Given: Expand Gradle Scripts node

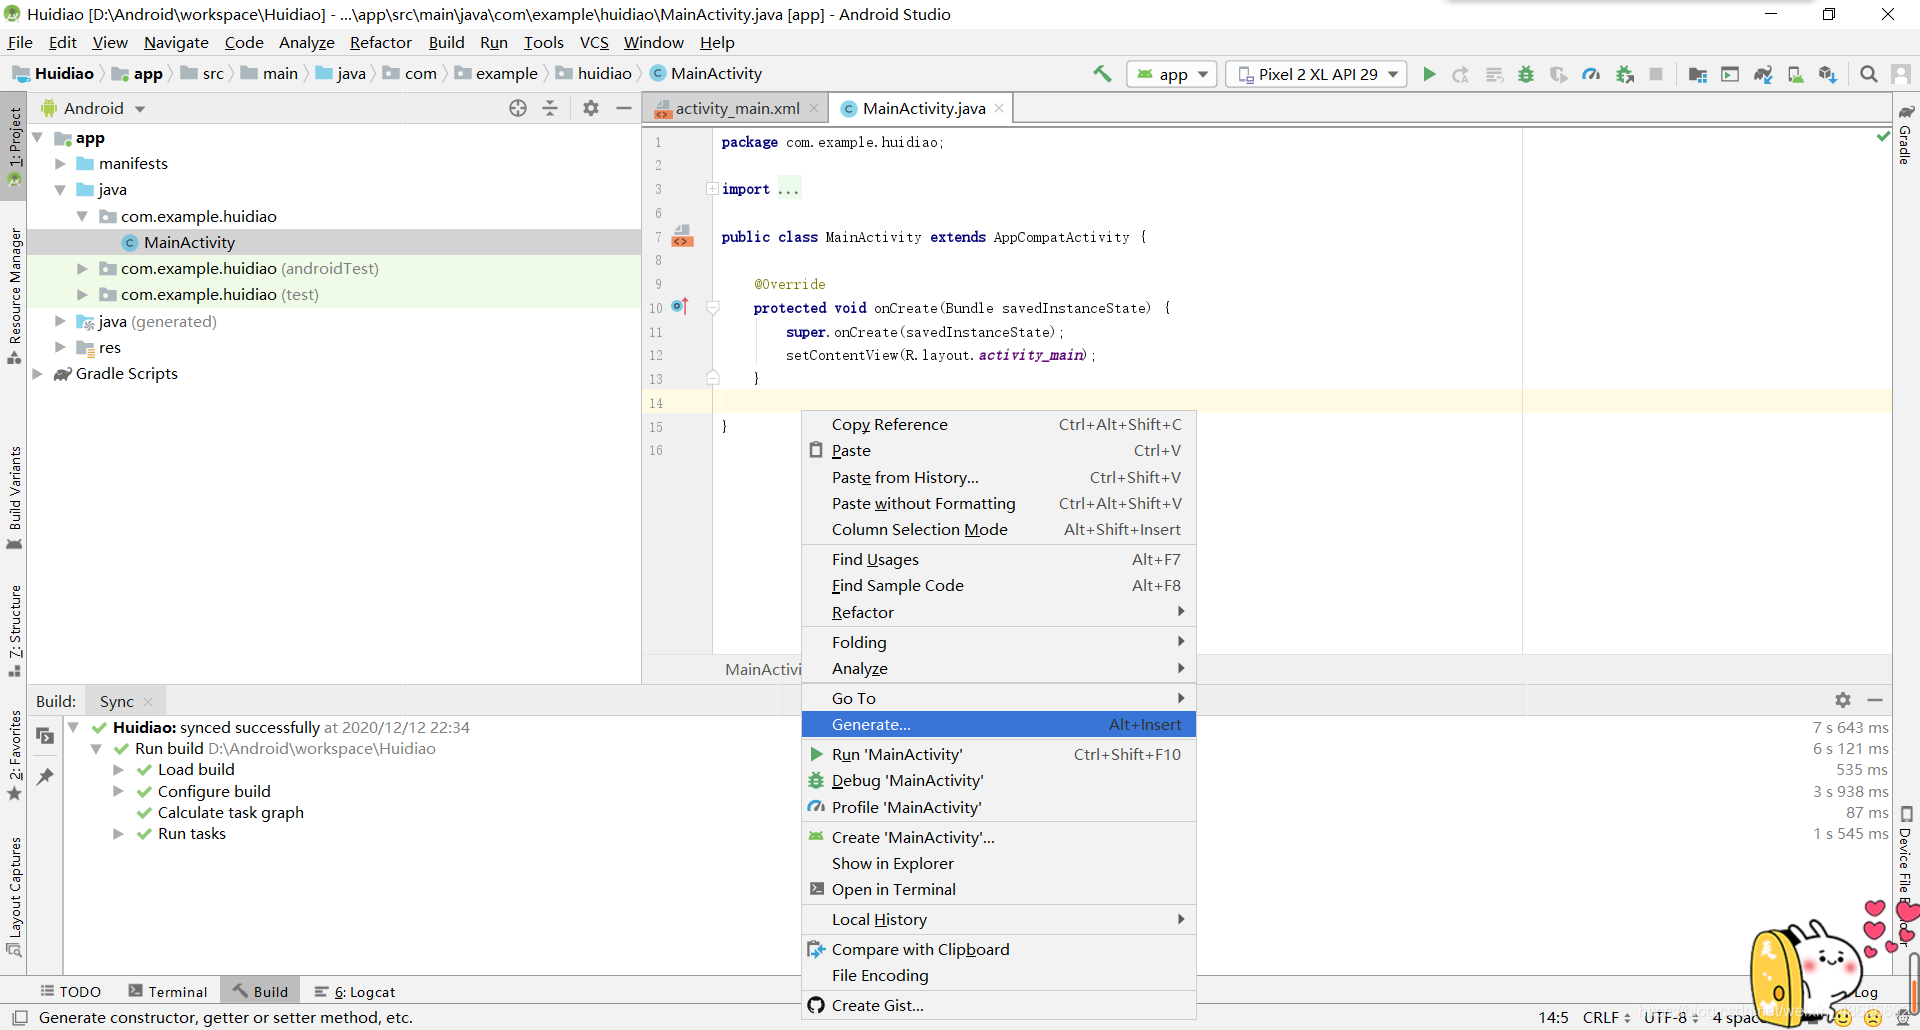Looking at the screenshot, I should pos(38,373).
